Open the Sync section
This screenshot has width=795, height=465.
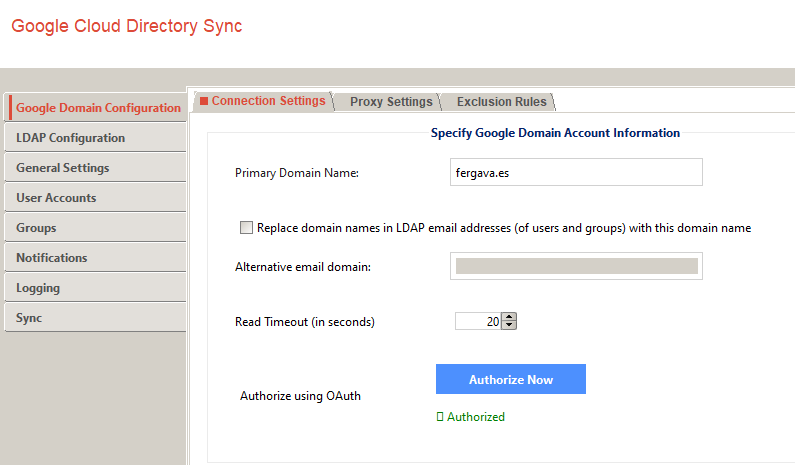click(x=95, y=318)
